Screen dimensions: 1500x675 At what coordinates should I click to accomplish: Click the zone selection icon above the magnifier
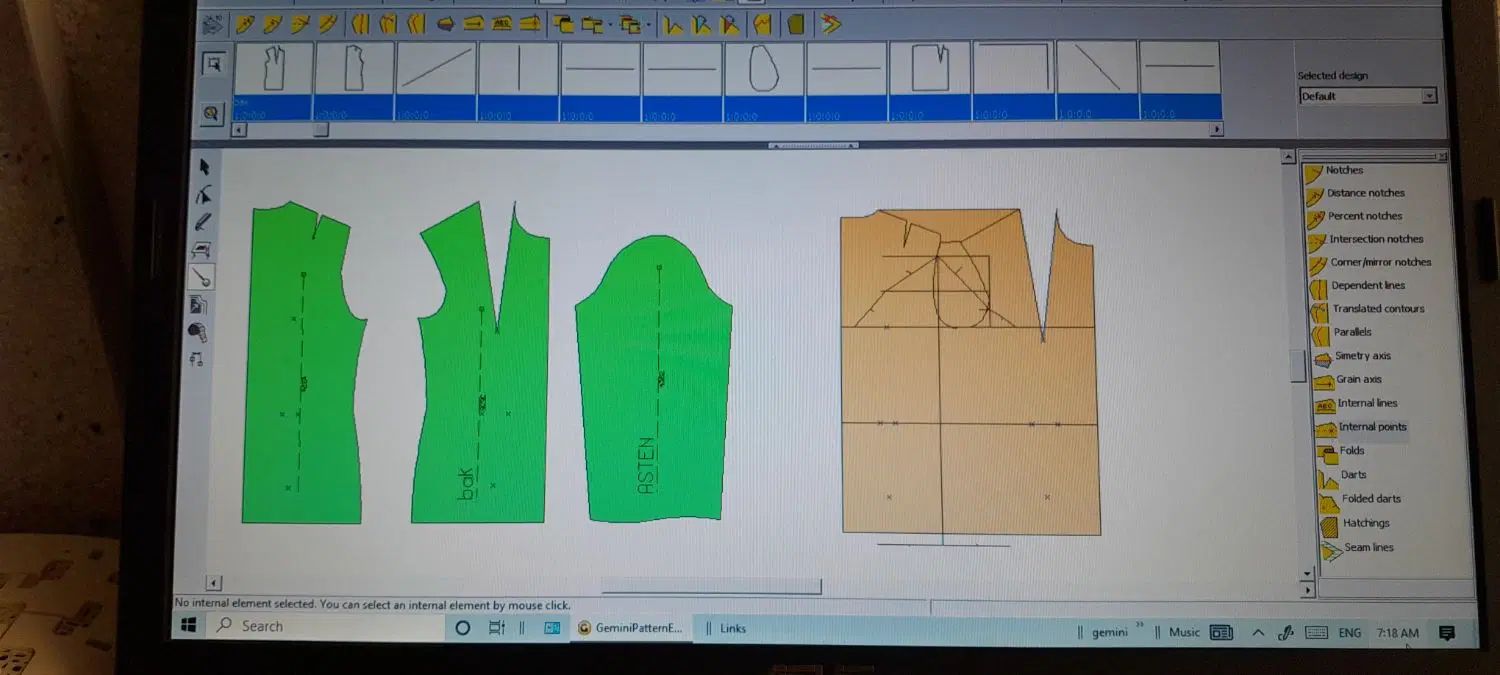click(213, 64)
